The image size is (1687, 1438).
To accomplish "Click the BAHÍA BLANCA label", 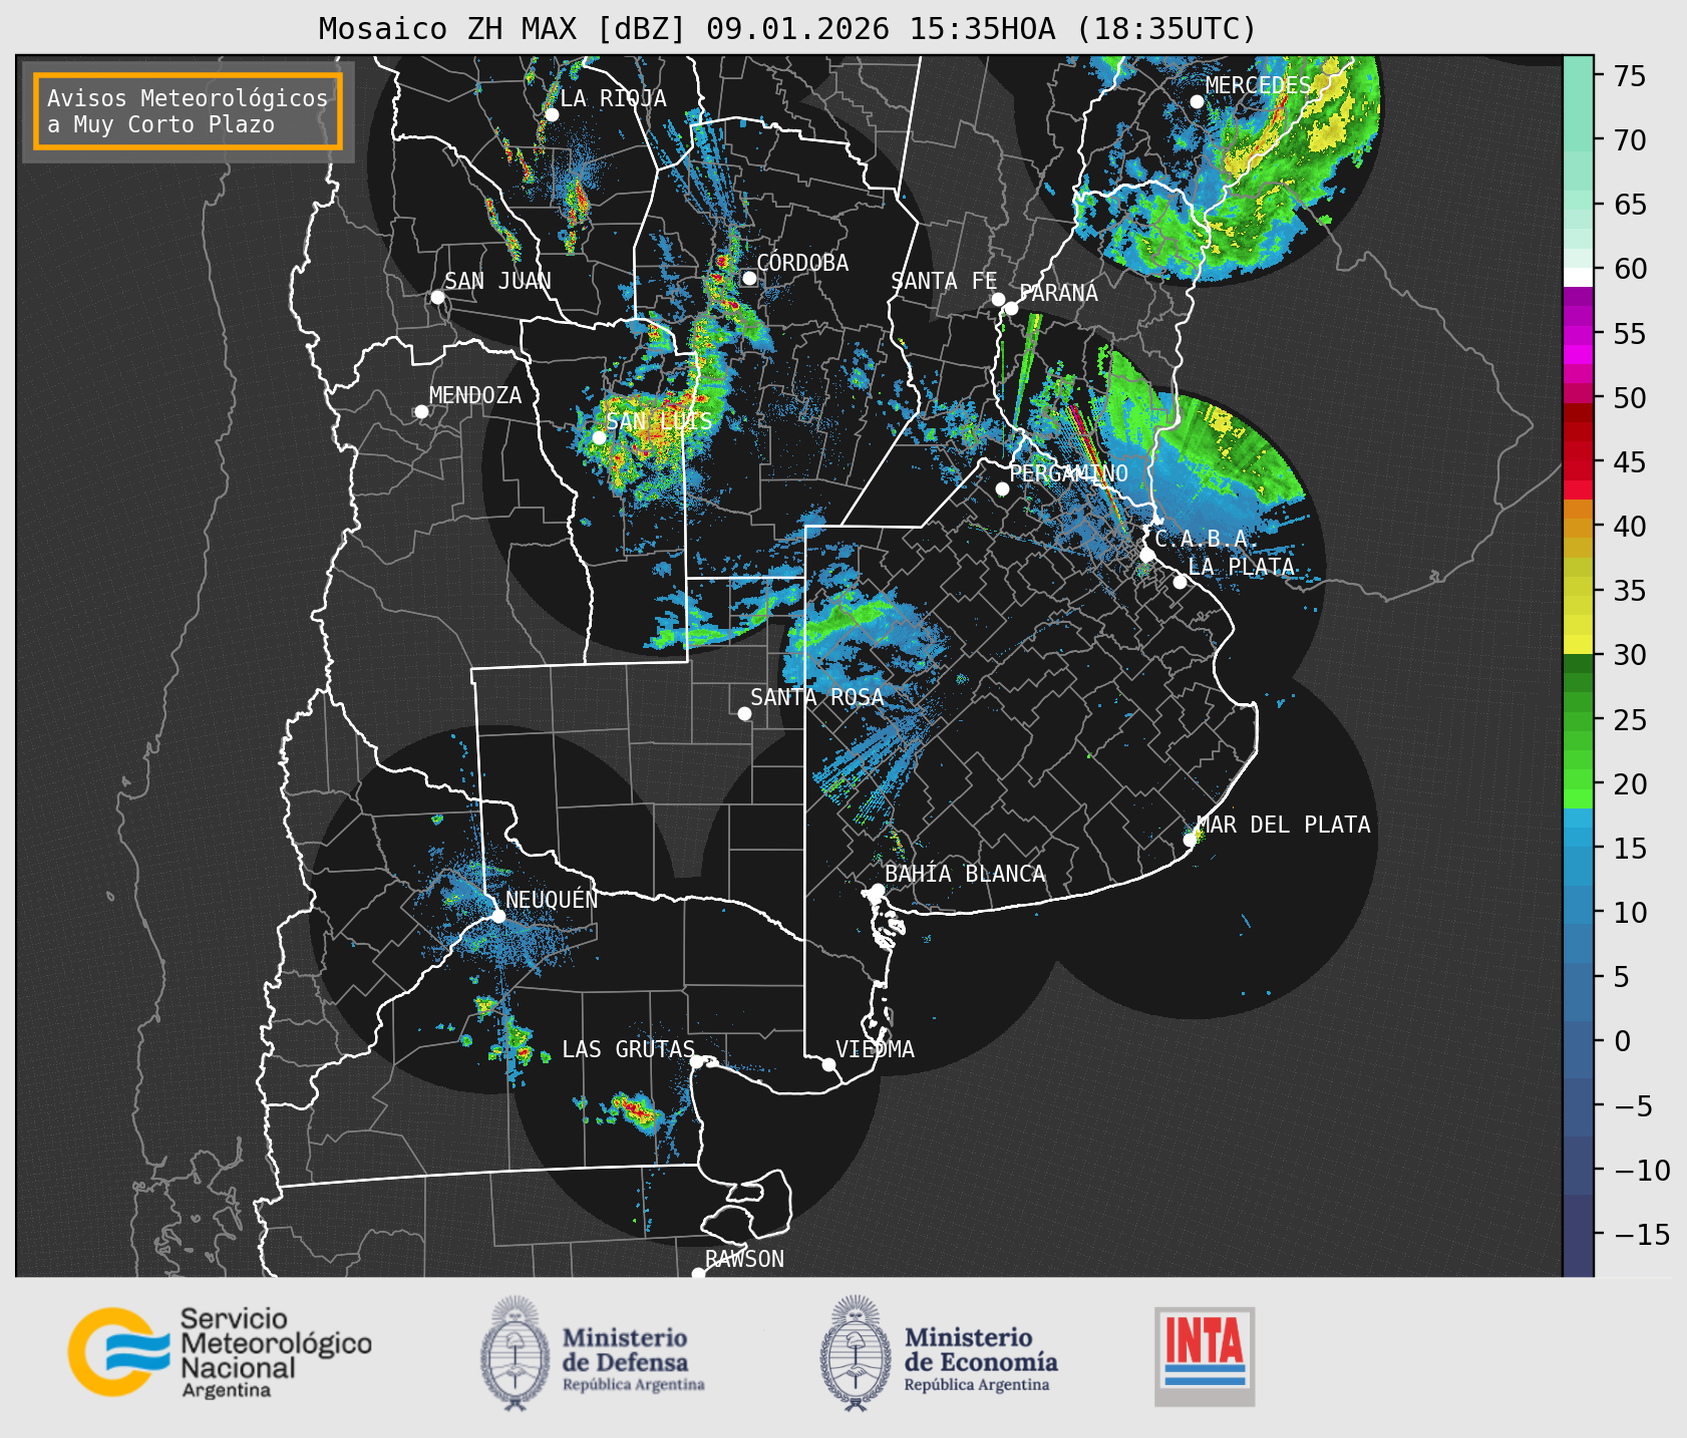I will click(x=965, y=874).
